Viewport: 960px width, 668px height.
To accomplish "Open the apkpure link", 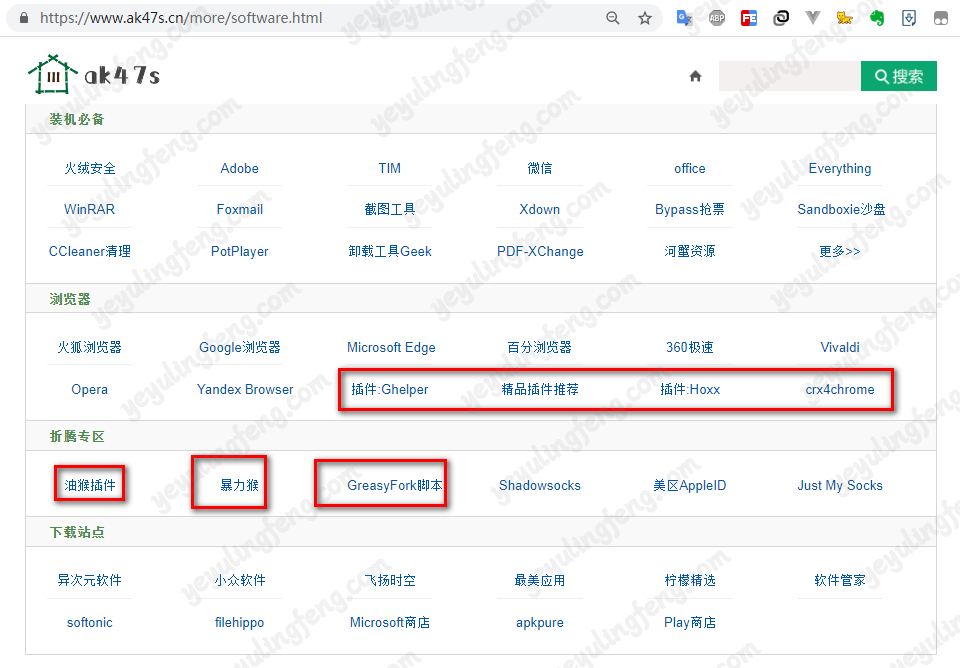I will pyautogui.click(x=539, y=622).
